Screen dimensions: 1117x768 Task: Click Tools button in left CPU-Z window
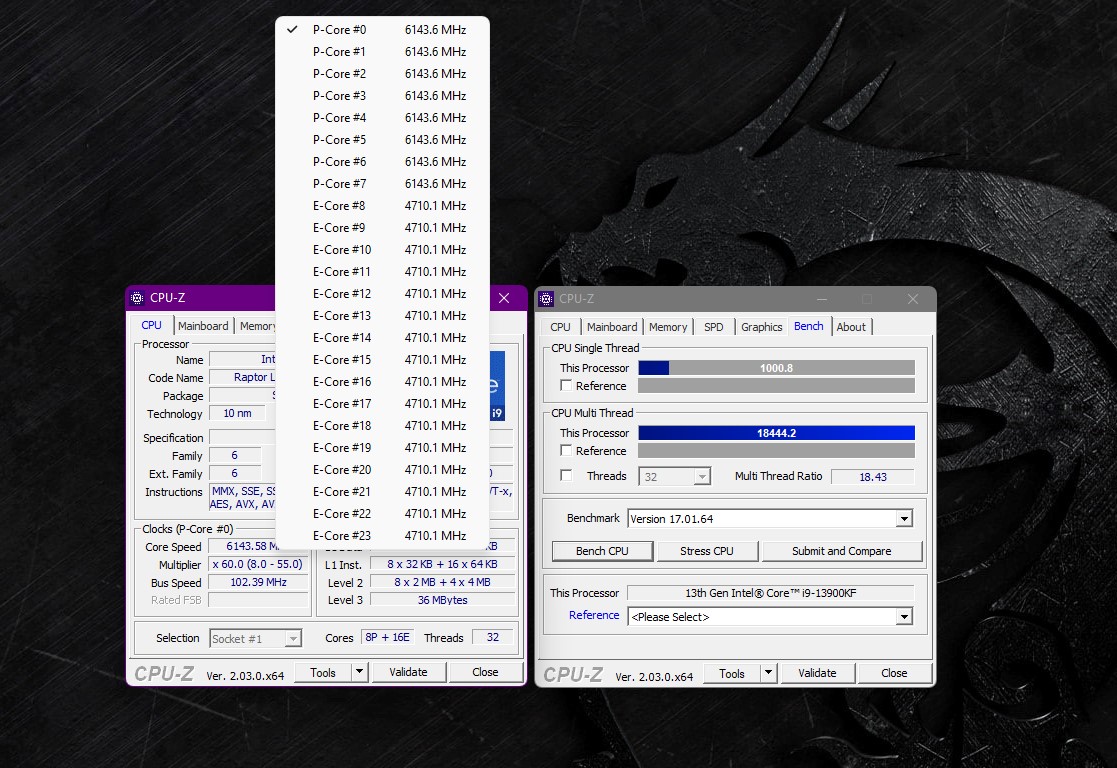point(323,672)
